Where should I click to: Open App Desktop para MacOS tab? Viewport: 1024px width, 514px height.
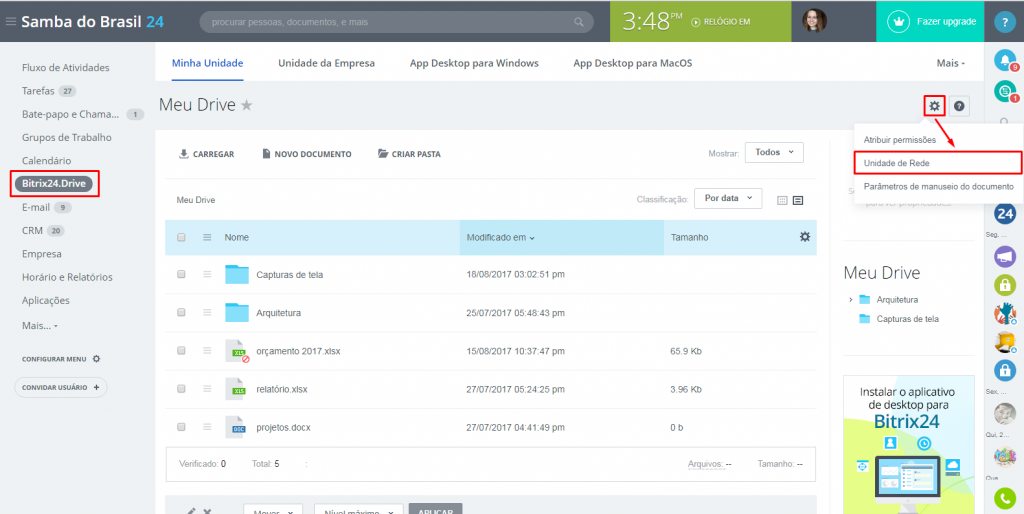633,63
